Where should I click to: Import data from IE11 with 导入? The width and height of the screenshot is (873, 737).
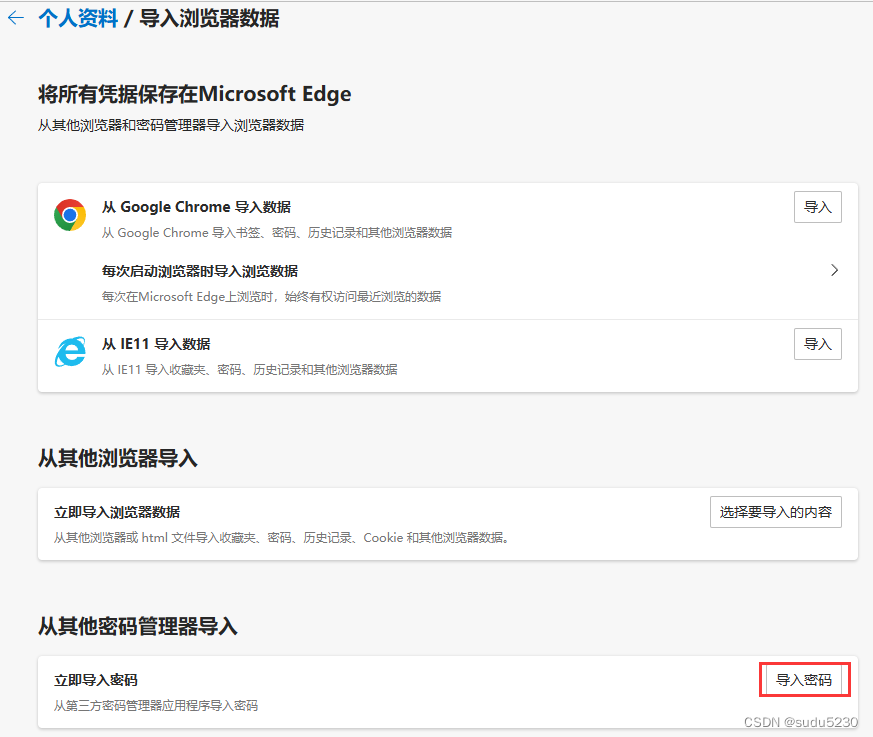[x=817, y=344]
